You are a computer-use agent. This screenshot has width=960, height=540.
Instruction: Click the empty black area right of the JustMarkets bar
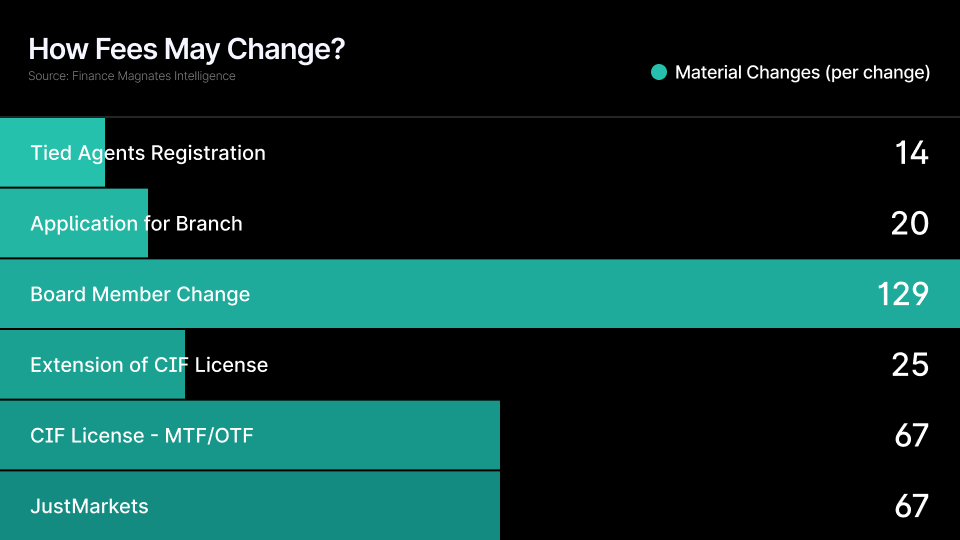coord(690,506)
